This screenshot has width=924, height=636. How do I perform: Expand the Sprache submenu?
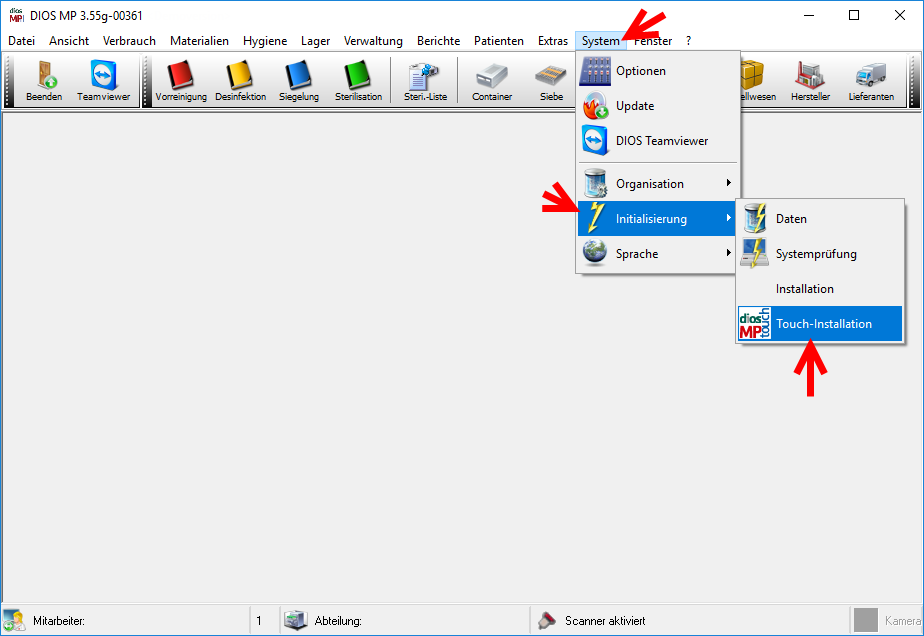[657, 254]
